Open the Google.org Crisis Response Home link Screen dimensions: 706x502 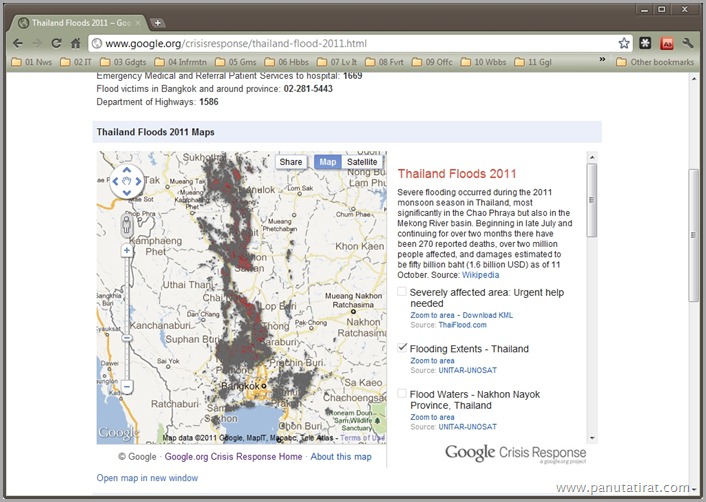click(x=233, y=457)
